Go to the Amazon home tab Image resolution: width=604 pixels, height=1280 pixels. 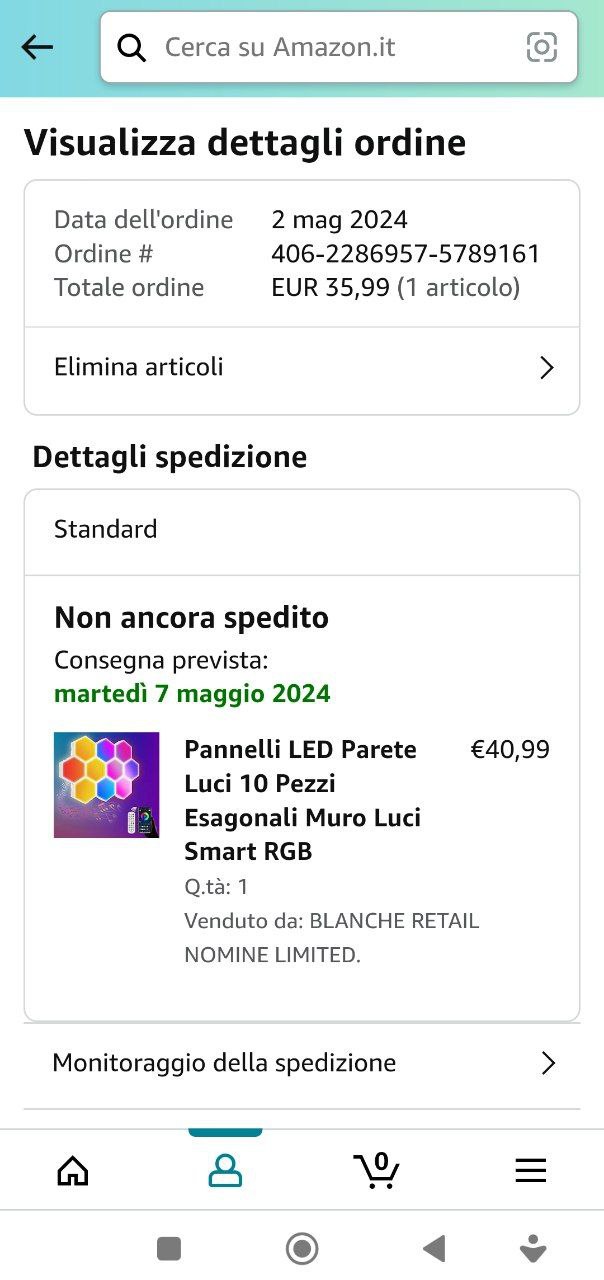pos(73,1170)
